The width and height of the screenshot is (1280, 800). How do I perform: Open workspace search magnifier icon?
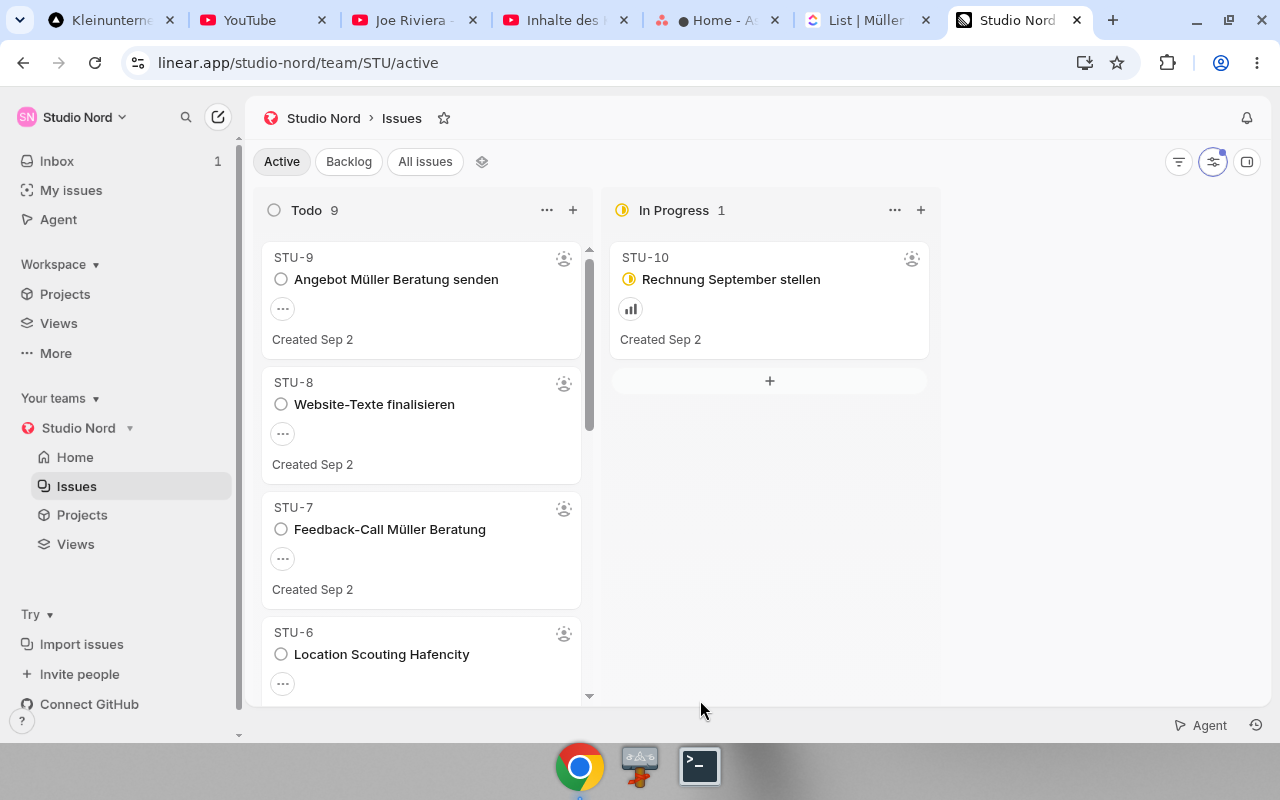pyautogui.click(x=186, y=117)
